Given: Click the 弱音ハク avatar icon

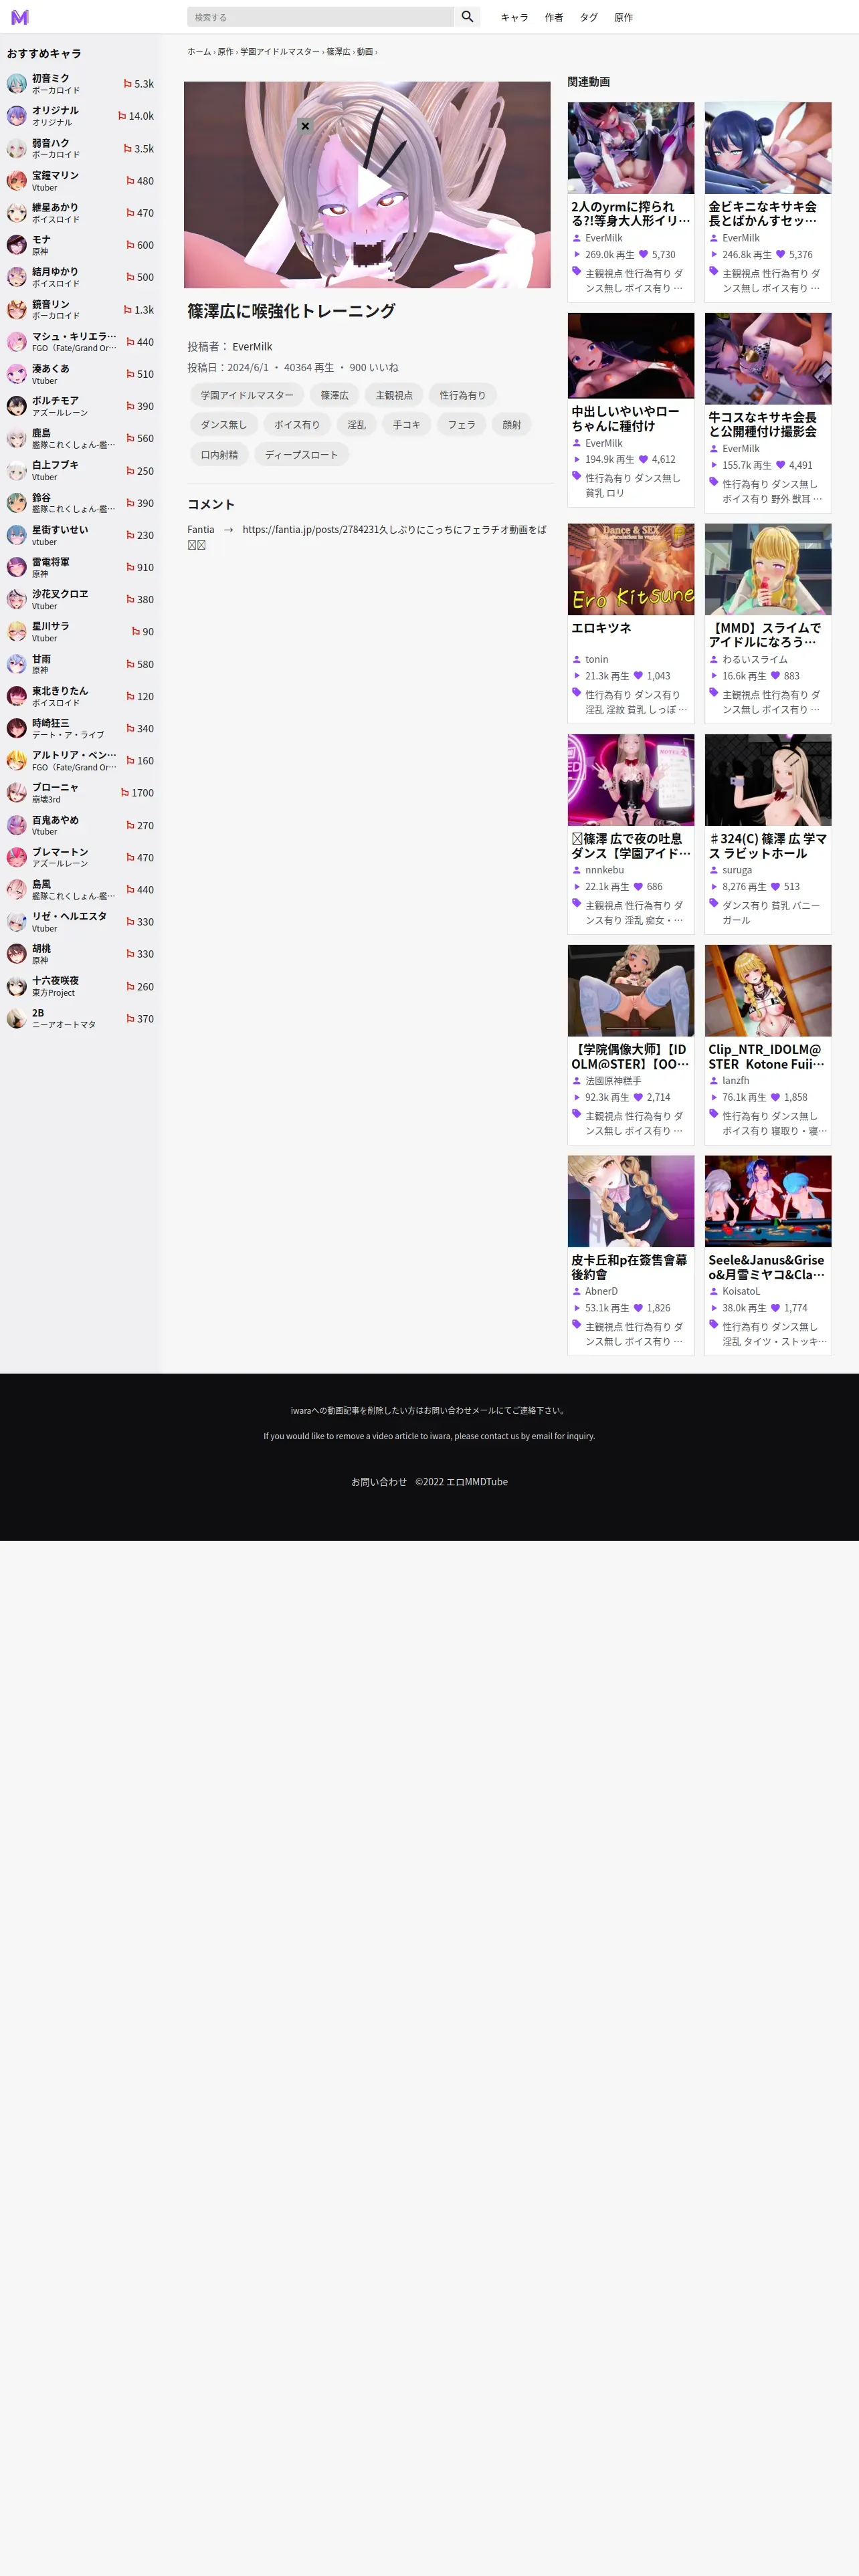Looking at the screenshot, I should (x=17, y=148).
